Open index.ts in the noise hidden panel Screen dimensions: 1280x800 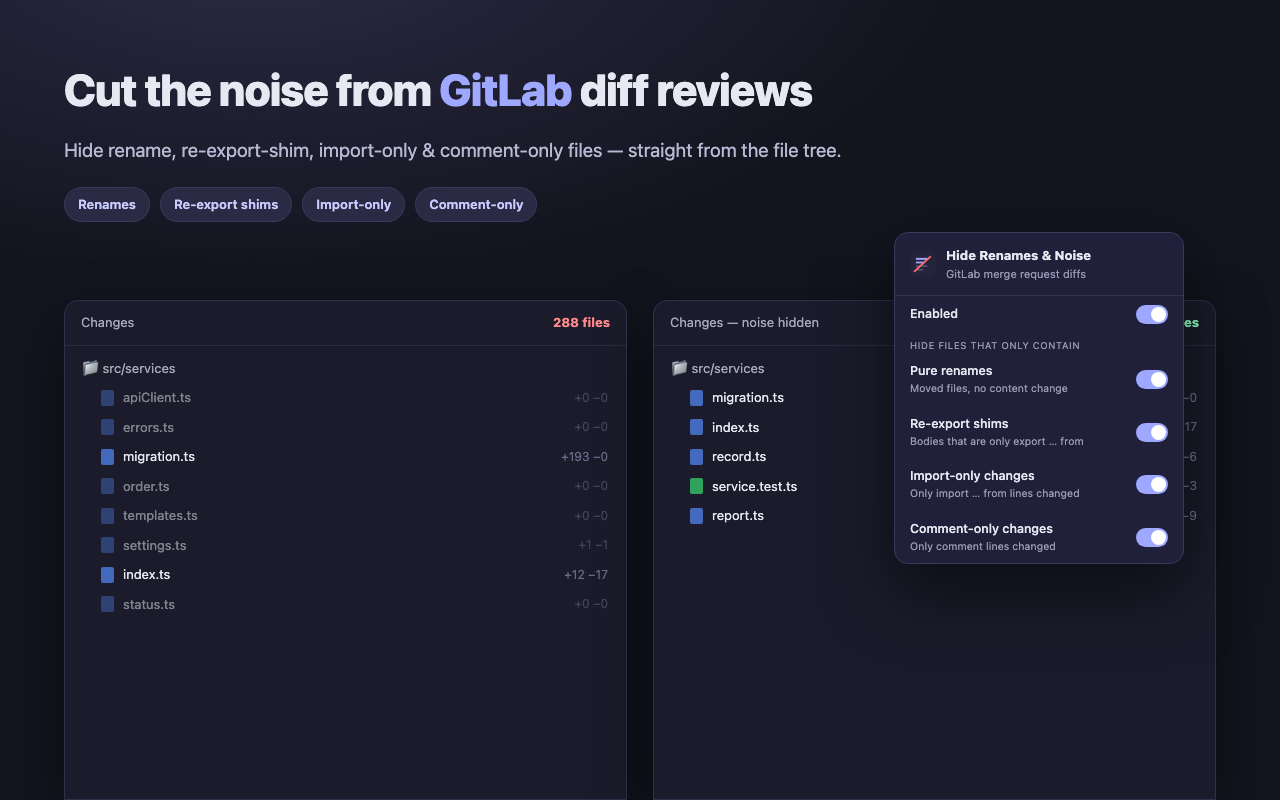735,427
